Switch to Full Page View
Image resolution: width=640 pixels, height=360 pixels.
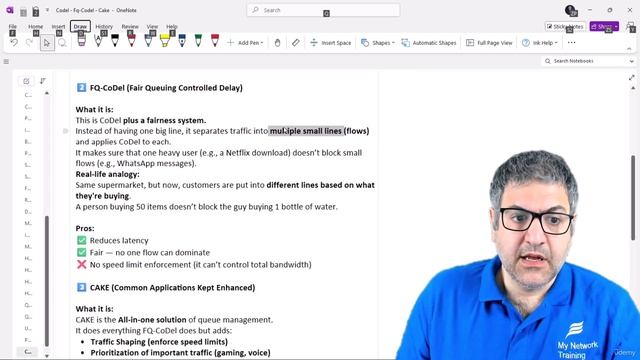click(x=489, y=42)
